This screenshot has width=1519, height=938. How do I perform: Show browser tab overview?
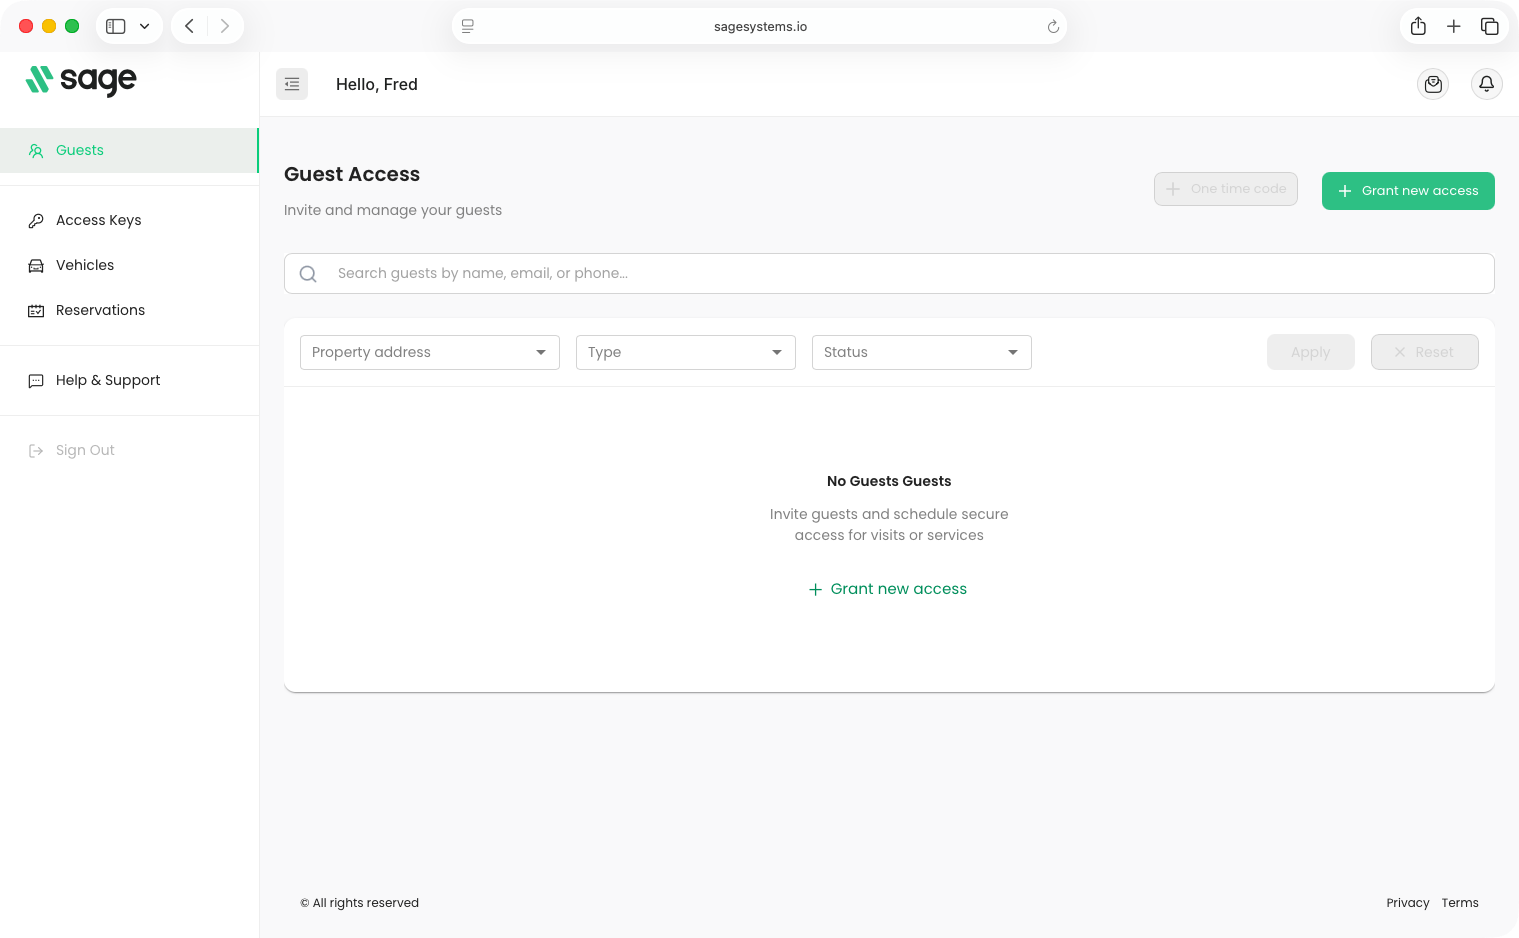point(1490,26)
